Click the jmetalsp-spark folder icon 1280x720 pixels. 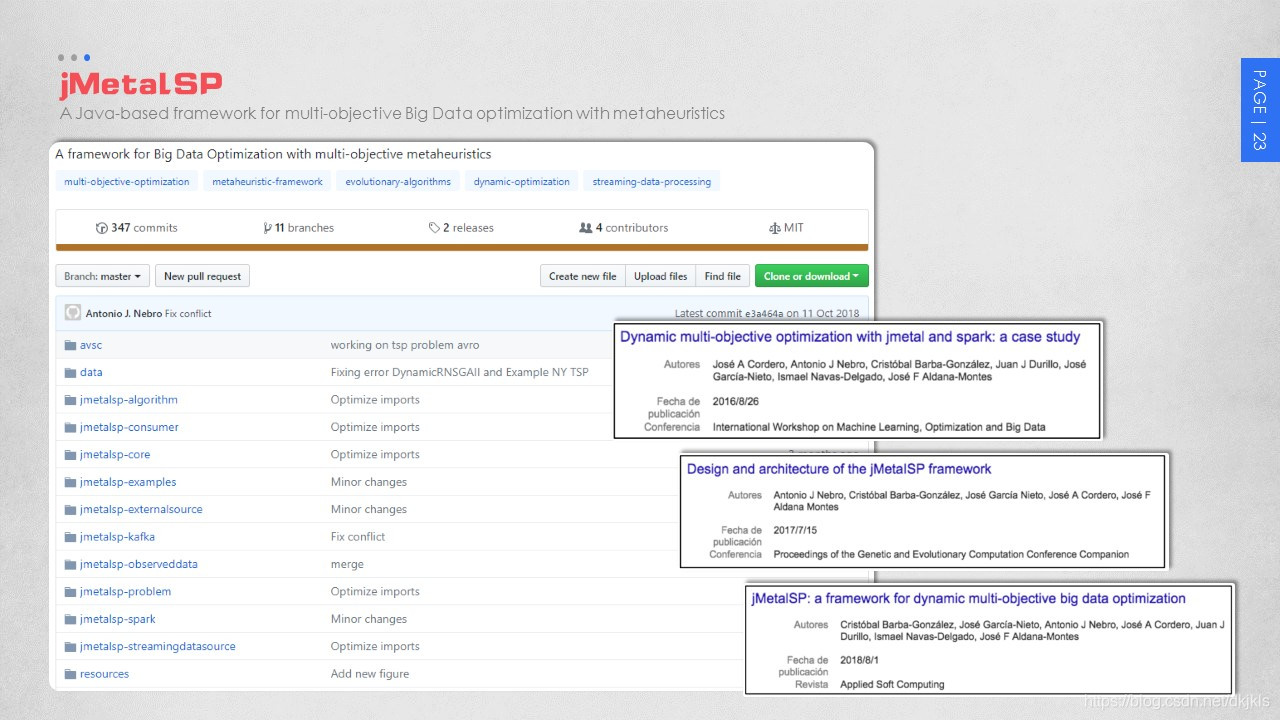tap(70, 619)
